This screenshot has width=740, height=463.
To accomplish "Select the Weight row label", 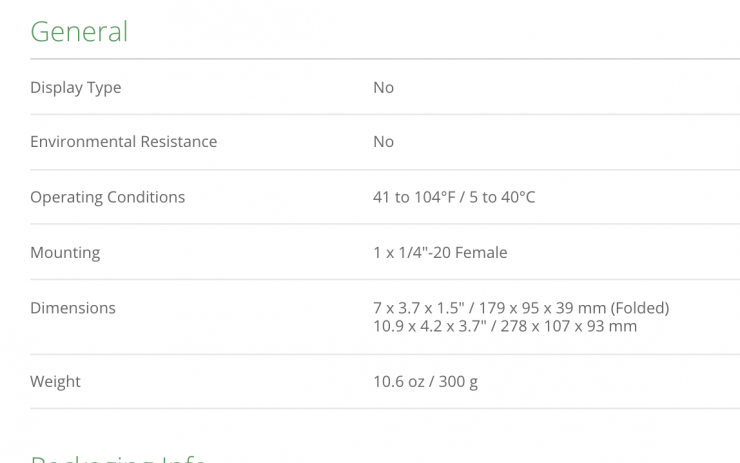I will [55, 382].
